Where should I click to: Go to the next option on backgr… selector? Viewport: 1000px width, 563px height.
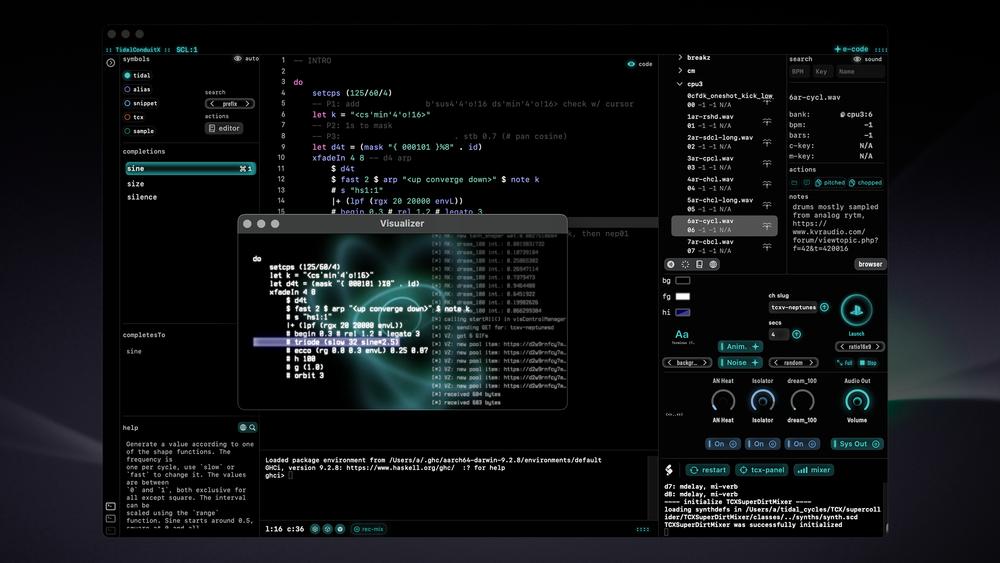click(705, 363)
